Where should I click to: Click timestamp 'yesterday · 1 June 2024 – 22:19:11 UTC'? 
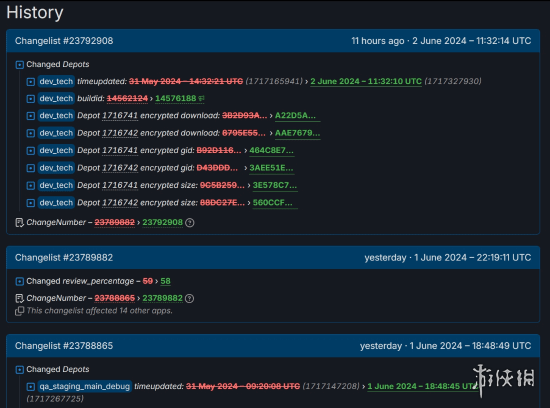click(x=448, y=257)
